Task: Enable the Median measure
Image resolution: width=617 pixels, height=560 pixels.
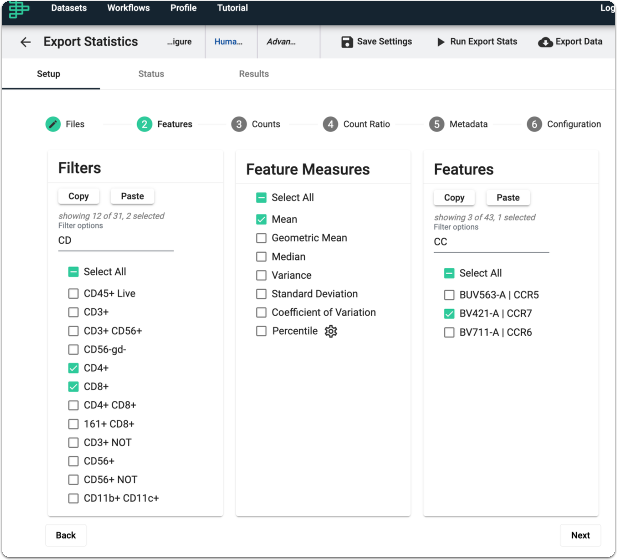Action: [x=261, y=257]
